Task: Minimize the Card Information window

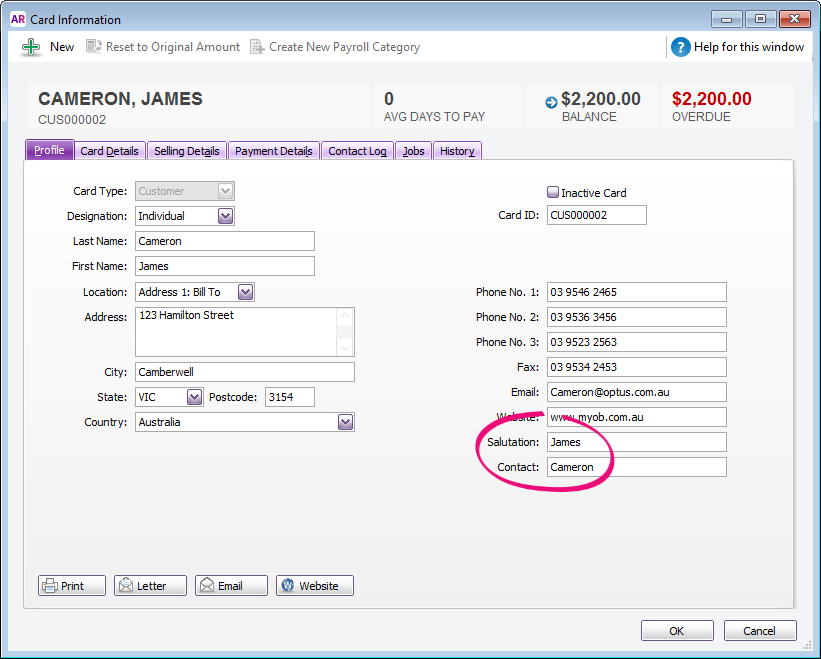Action: click(x=726, y=19)
